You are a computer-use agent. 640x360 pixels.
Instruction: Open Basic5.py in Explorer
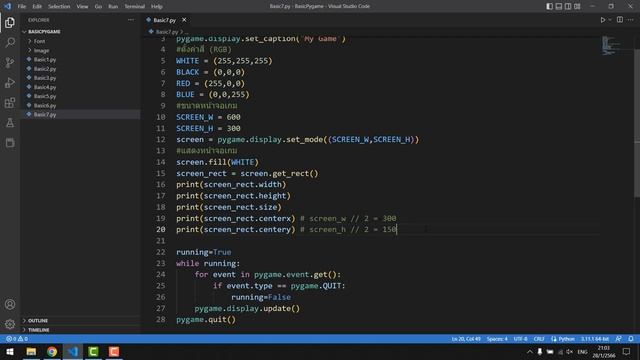(x=45, y=96)
